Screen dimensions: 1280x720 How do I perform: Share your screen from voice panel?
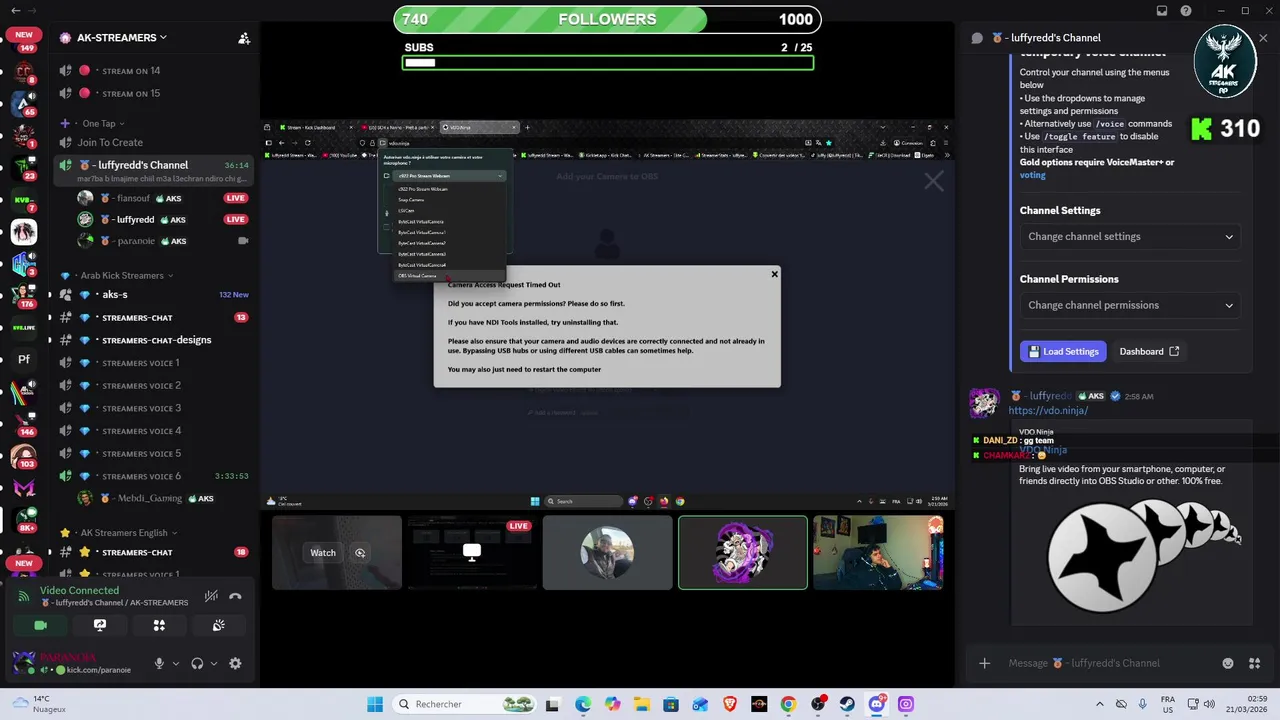tap(100, 625)
